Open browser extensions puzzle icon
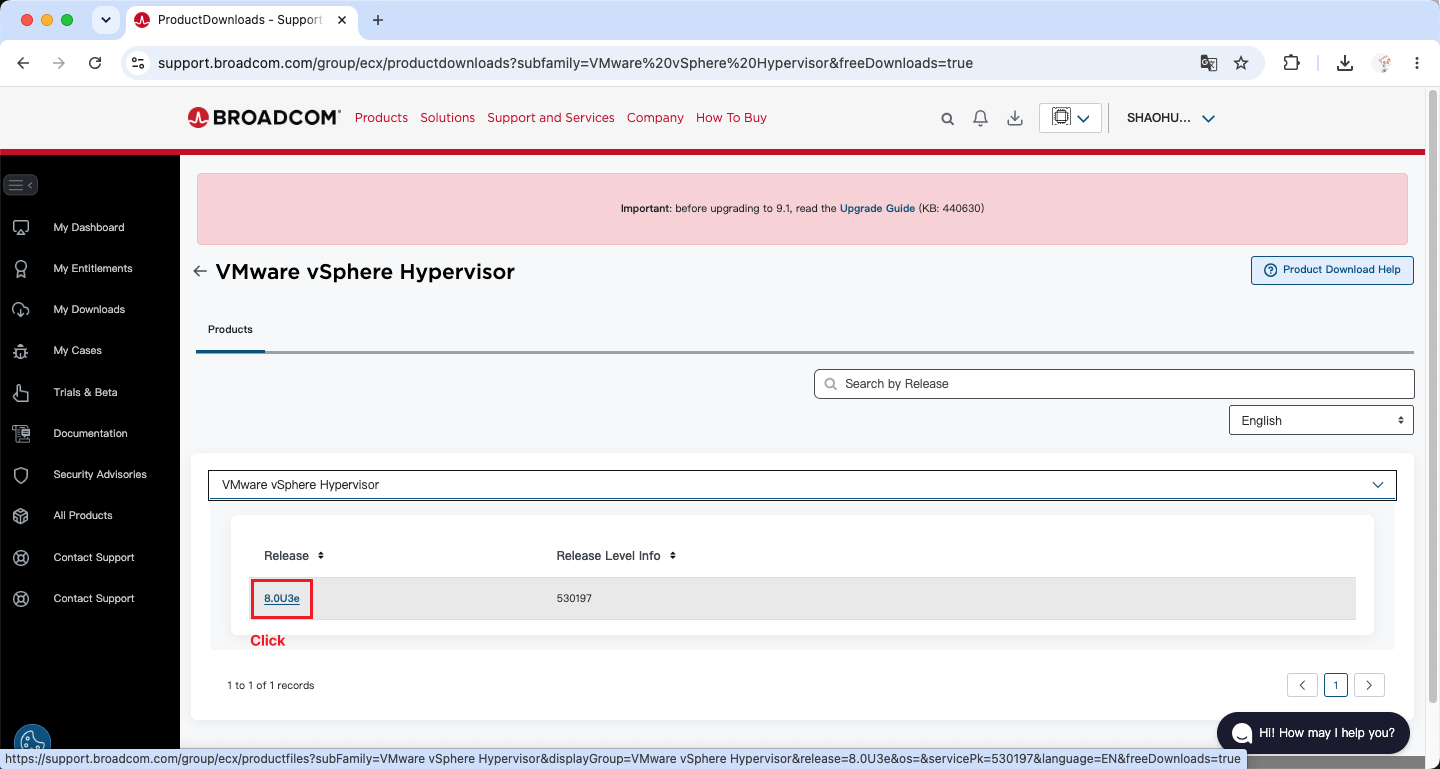The width and height of the screenshot is (1440, 769). click(1291, 63)
